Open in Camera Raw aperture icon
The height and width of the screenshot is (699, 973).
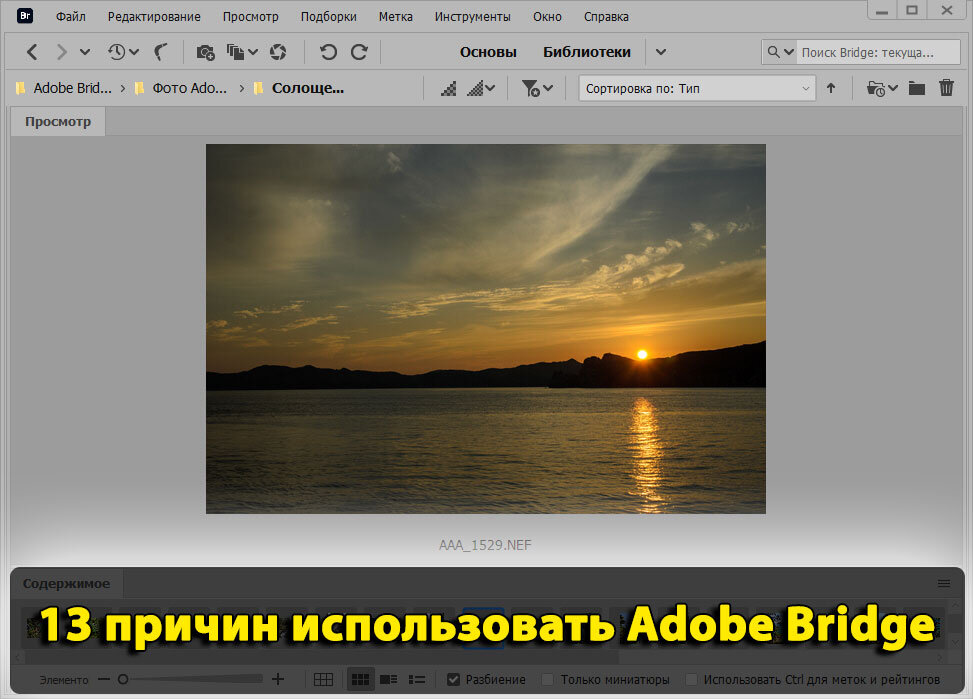(278, 52)
